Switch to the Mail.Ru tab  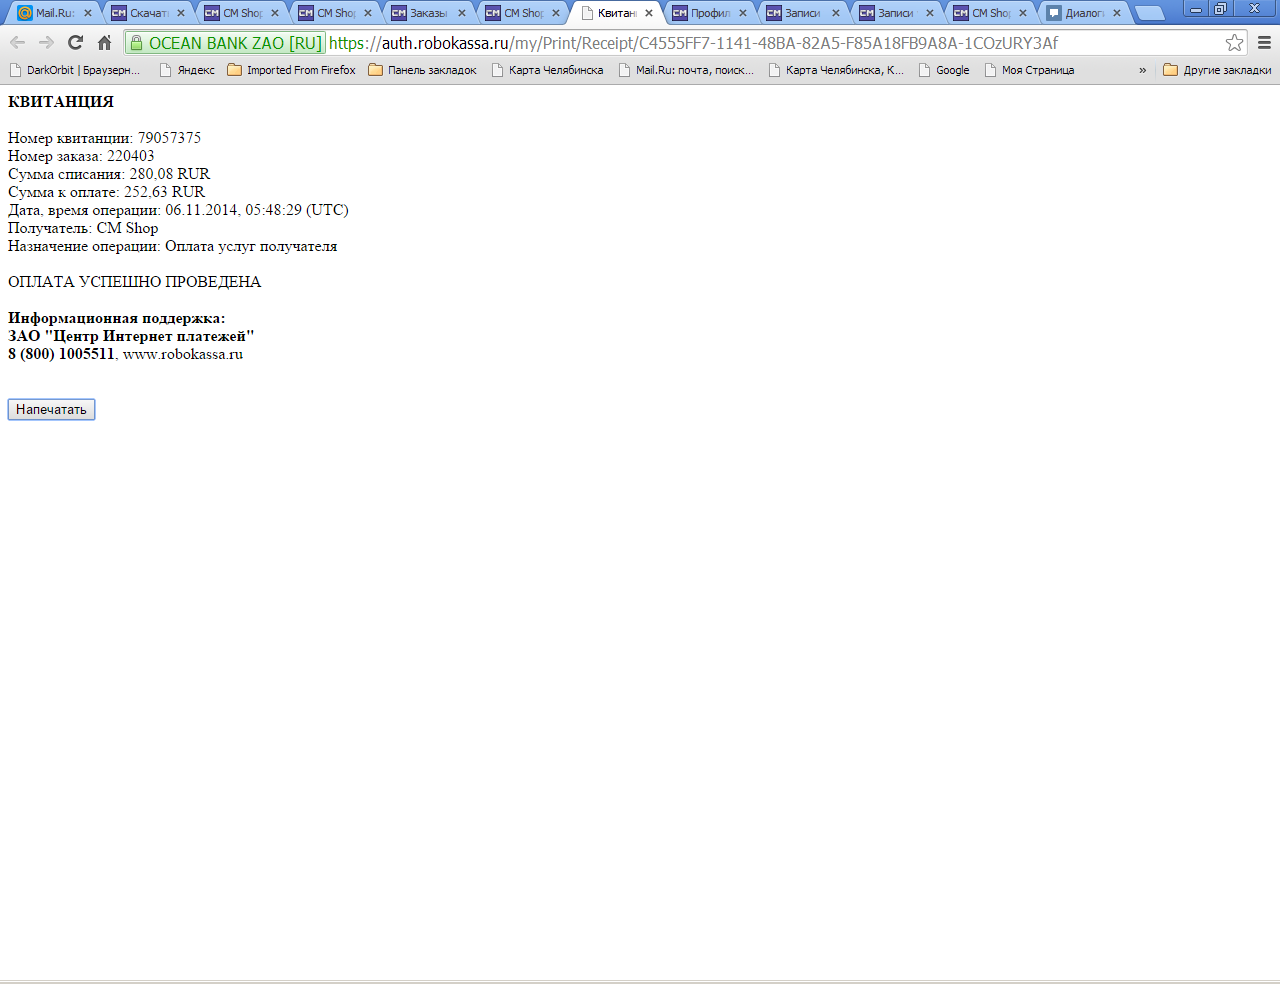(54, 13)
